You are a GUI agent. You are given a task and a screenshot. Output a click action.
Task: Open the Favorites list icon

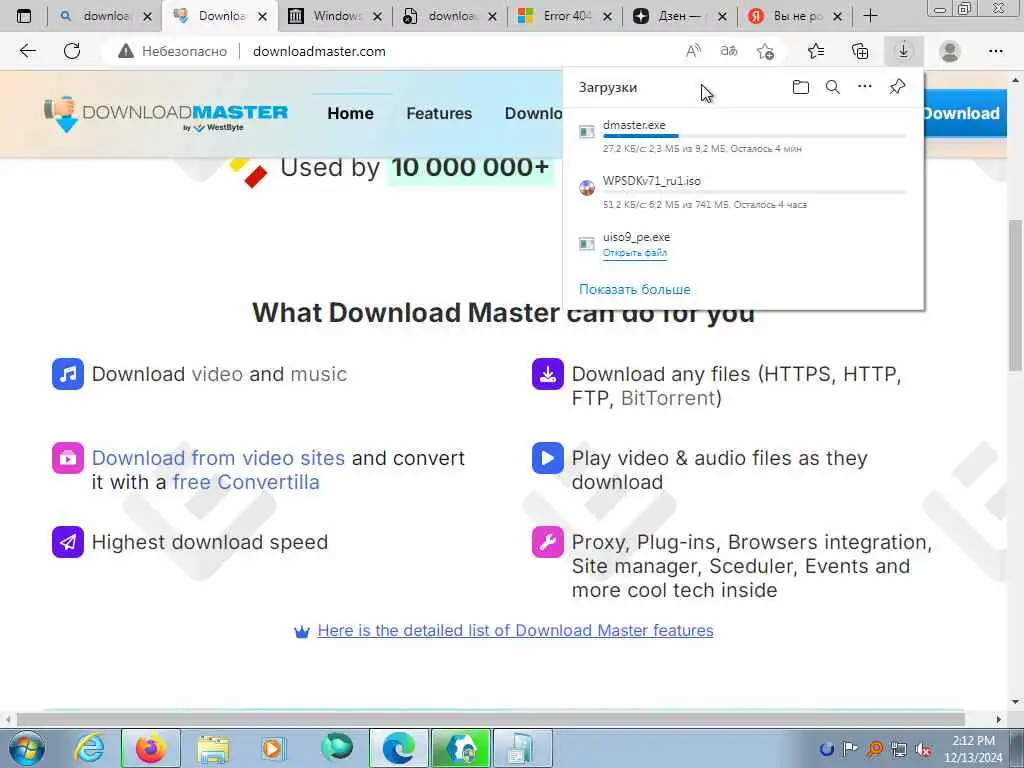pyautogui.click(x=816, y=51)
